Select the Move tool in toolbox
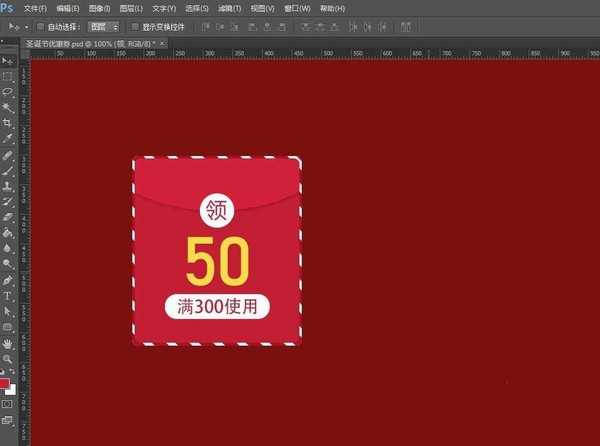 click(x=7, y=62)
